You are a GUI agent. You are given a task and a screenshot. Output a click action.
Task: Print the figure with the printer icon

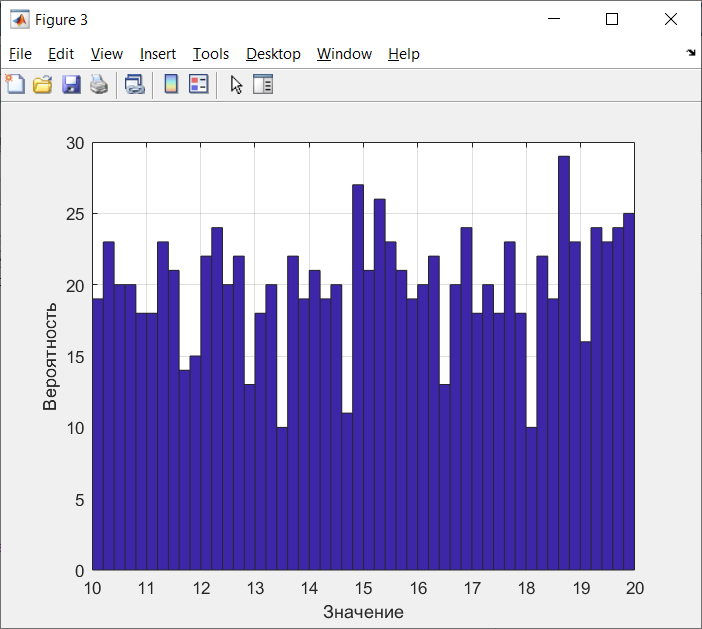[99, 84]
